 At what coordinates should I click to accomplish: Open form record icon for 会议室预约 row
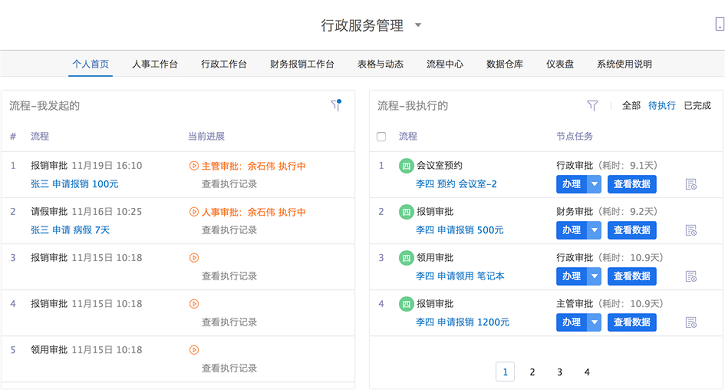click(691, 184)
